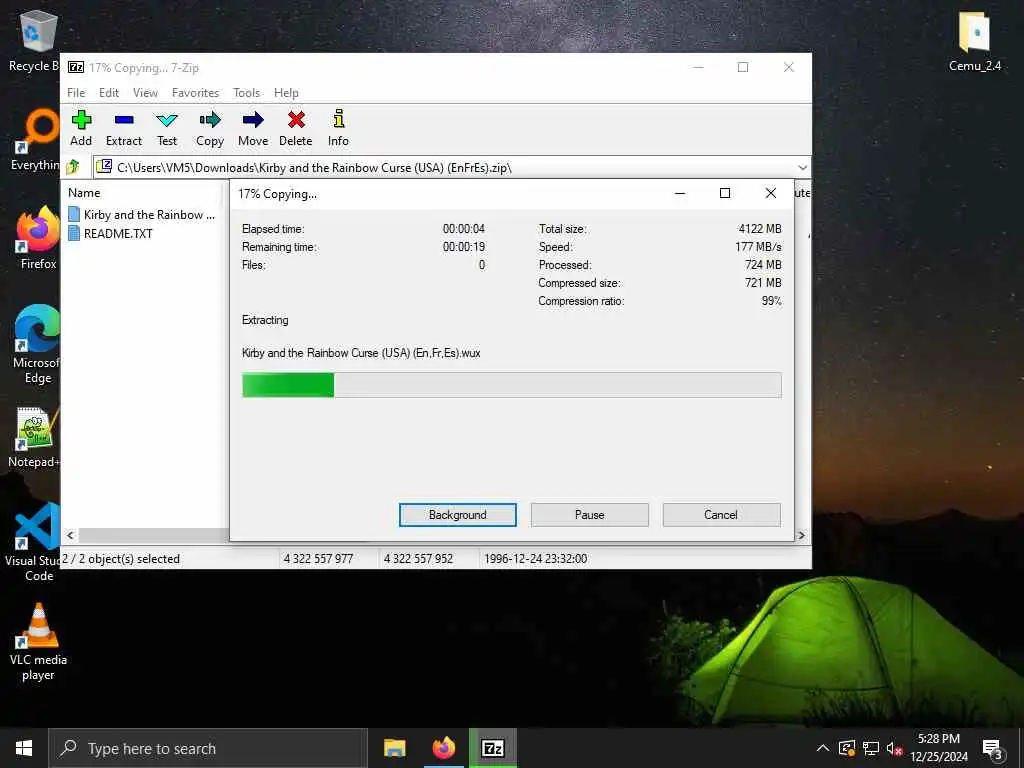Click the file list scroll-left arrow
Image resolution: width=1024 pixels, height=768 pixels.
point(71,536)
